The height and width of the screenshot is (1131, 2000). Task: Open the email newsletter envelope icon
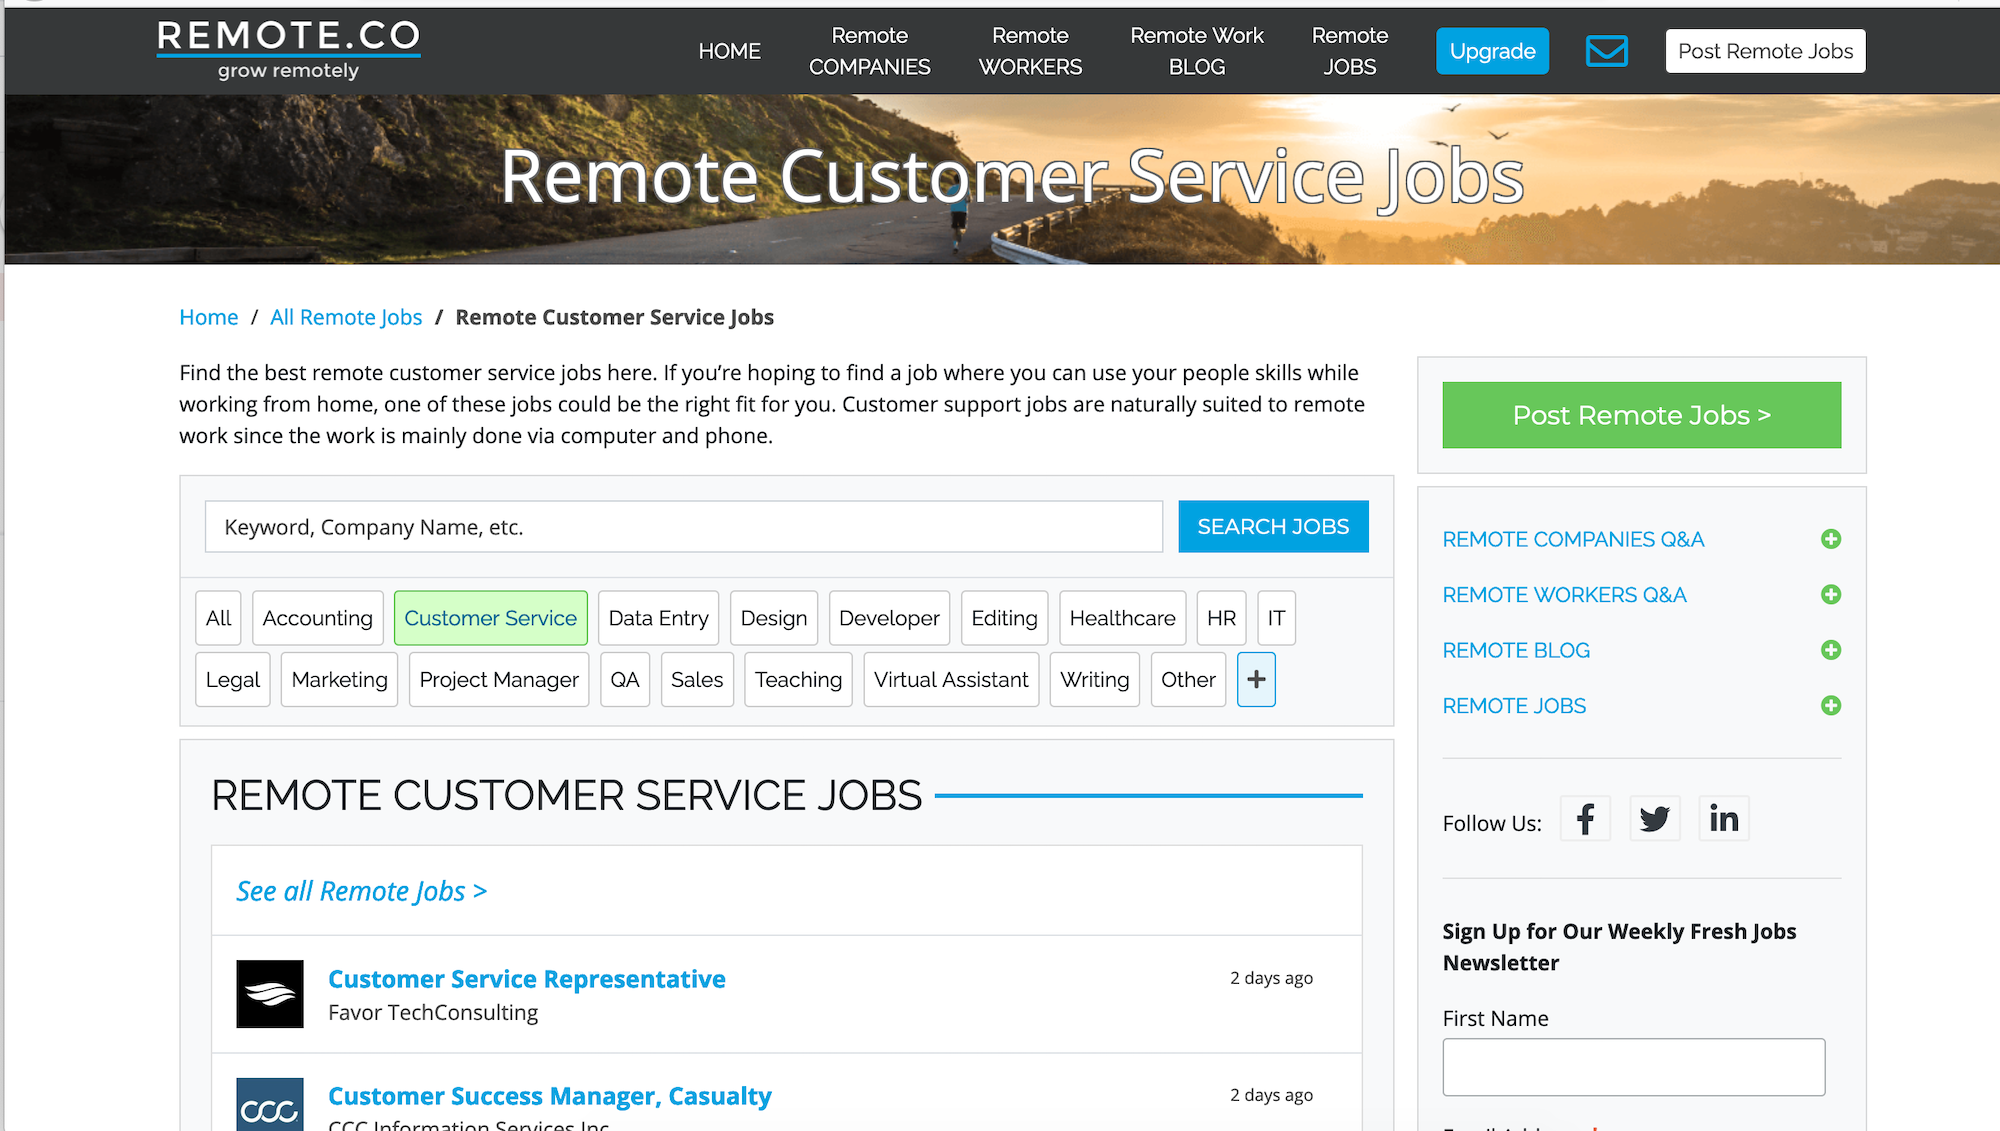tap(1606, 51)
